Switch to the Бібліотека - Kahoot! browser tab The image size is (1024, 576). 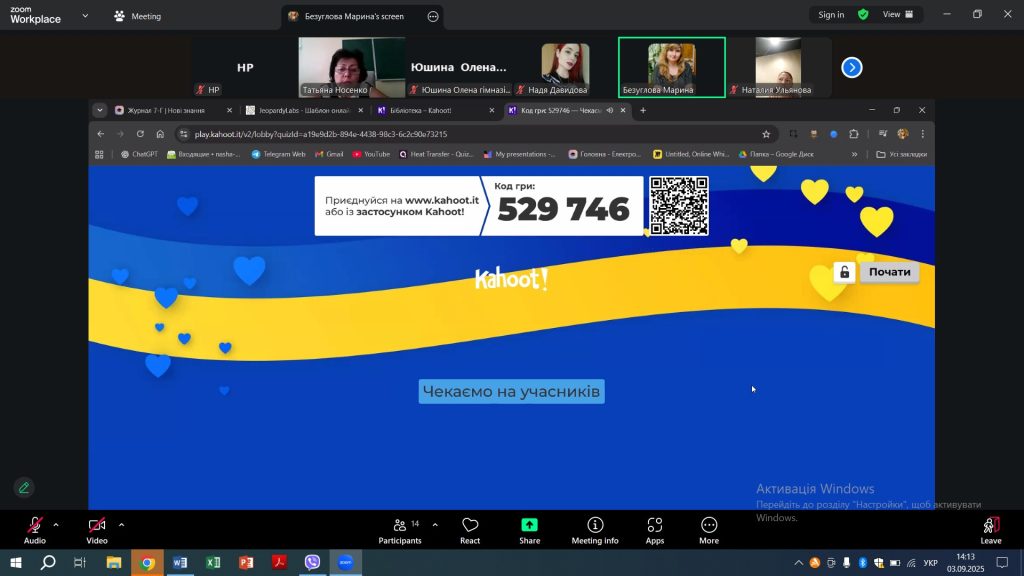click(436, 110)
